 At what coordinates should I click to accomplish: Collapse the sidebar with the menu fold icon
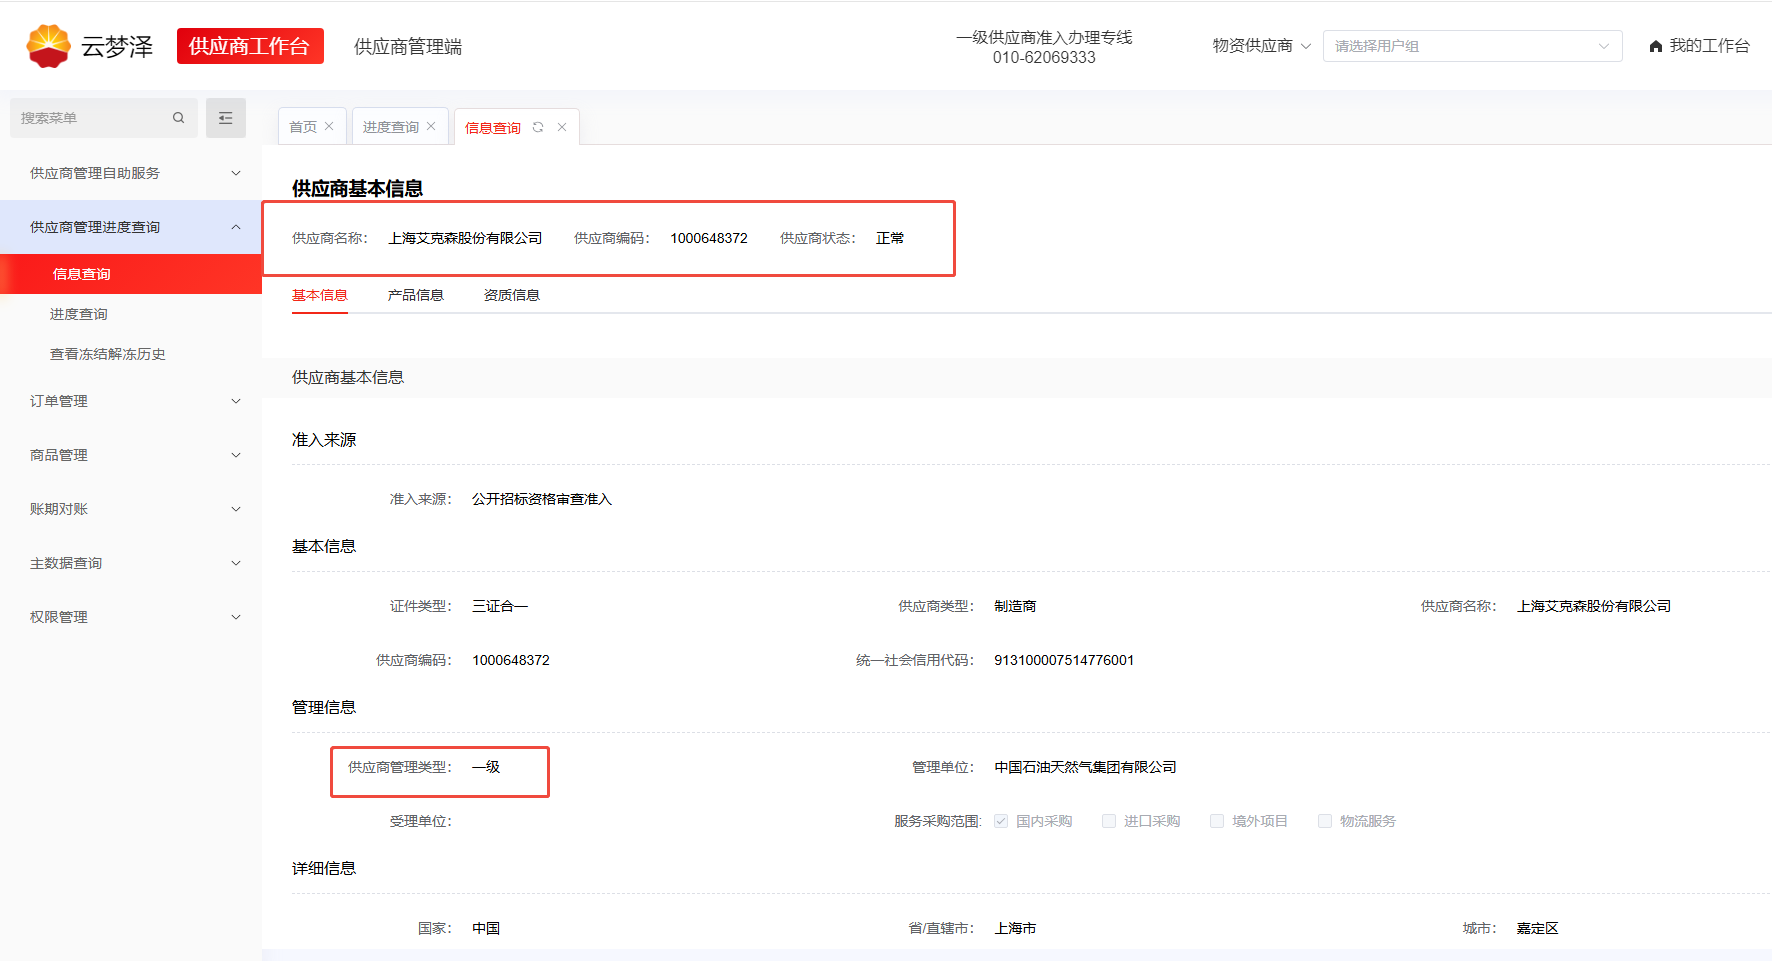click(x=226, y=118)
